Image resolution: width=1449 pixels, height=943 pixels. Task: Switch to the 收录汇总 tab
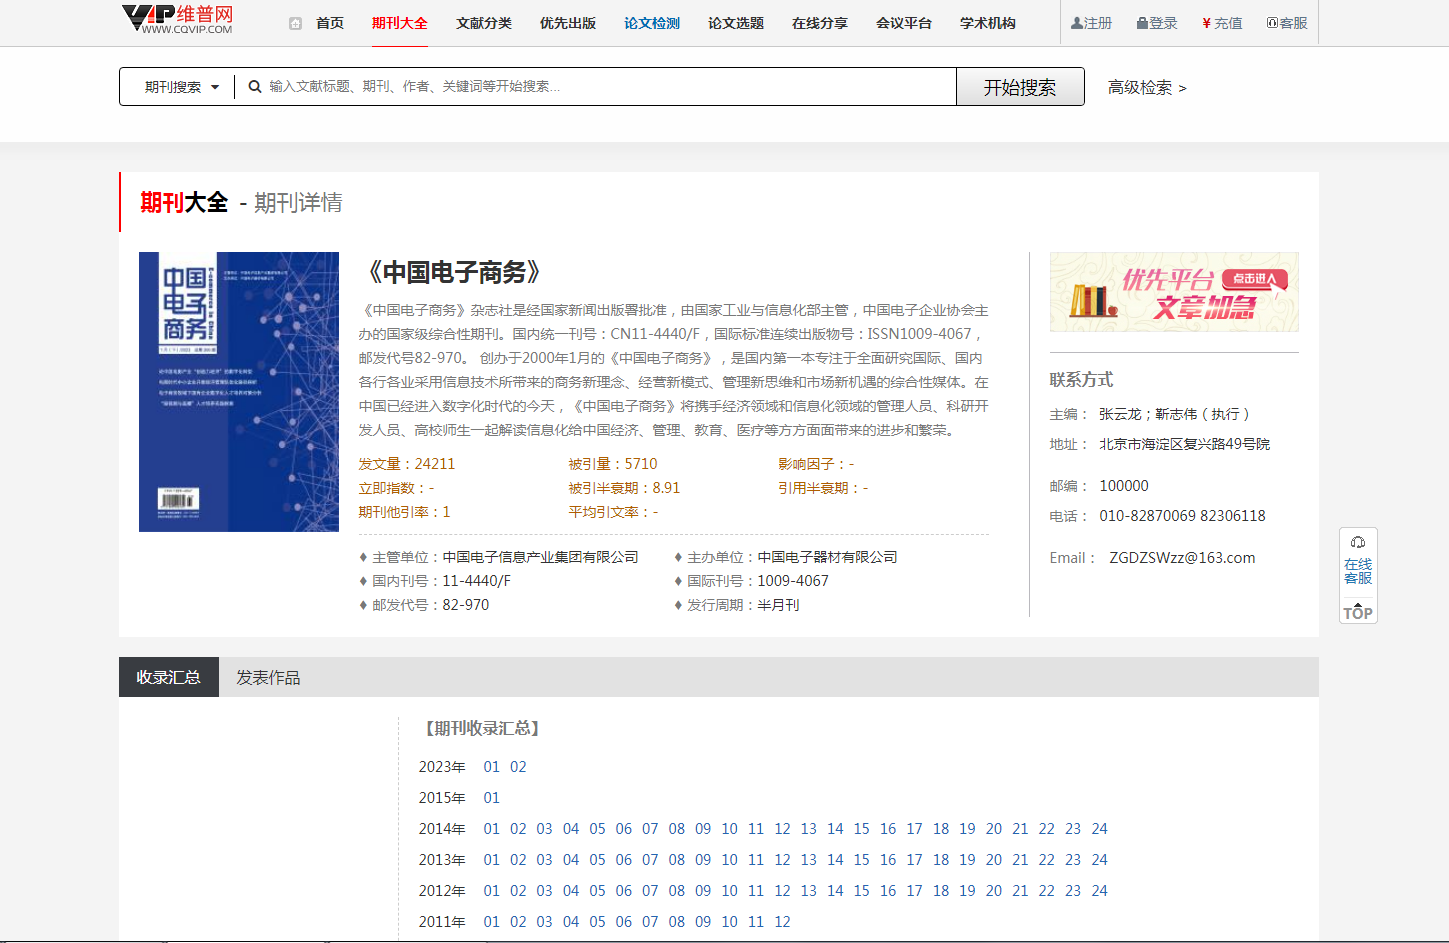click(x=169, y=677)
